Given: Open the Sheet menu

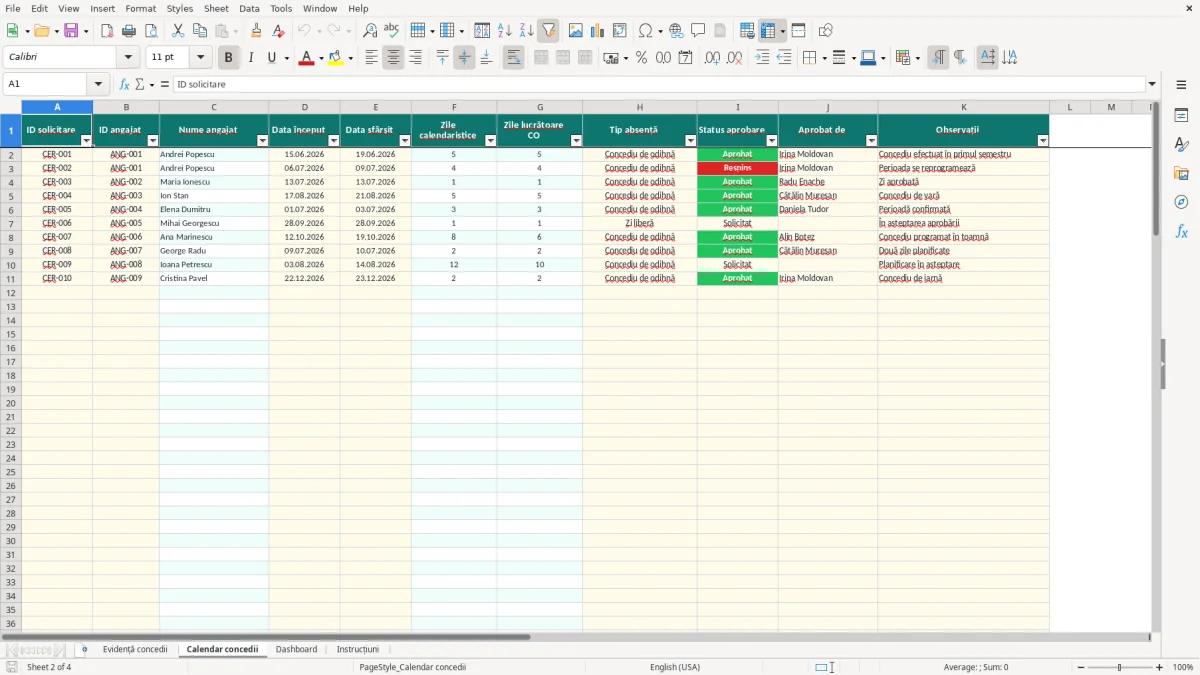Looking at the screenshot, I should tap(216, 8).
